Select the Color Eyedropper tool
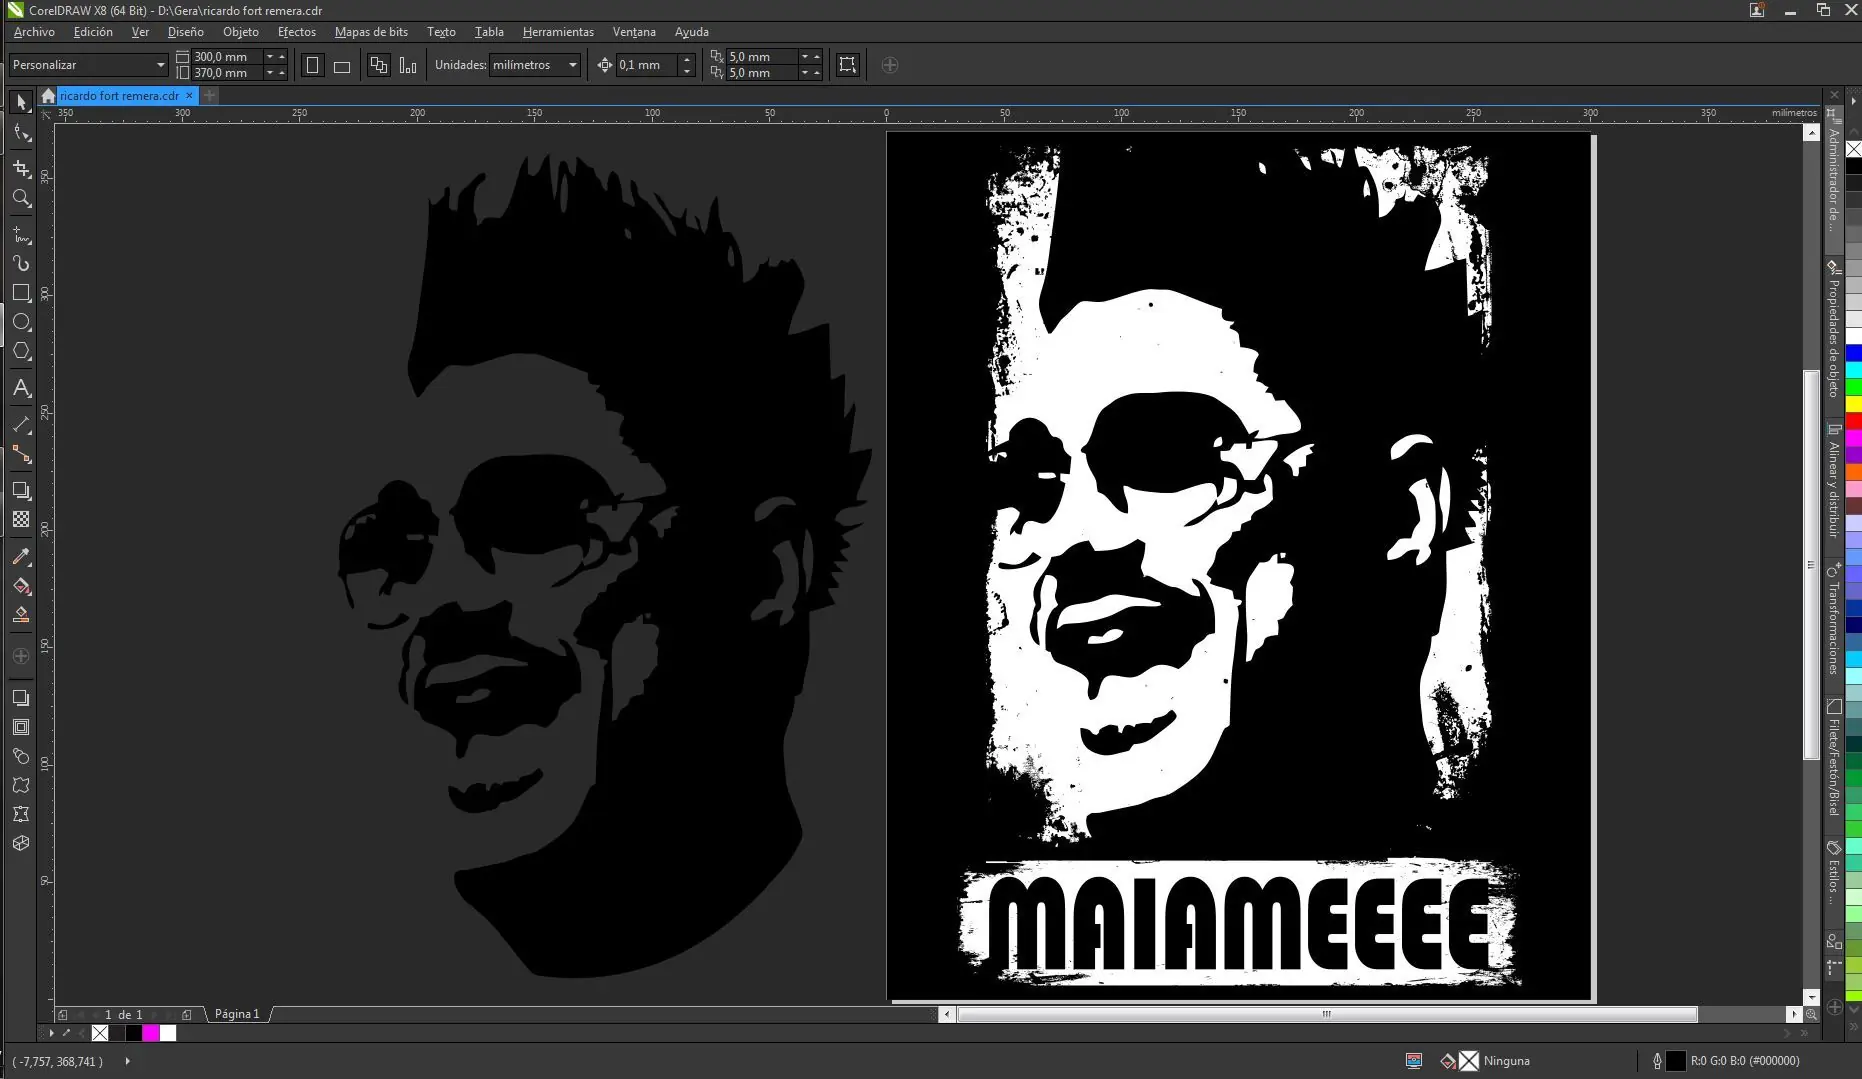The image size is (1862, 1079). [x=21, y=557]
